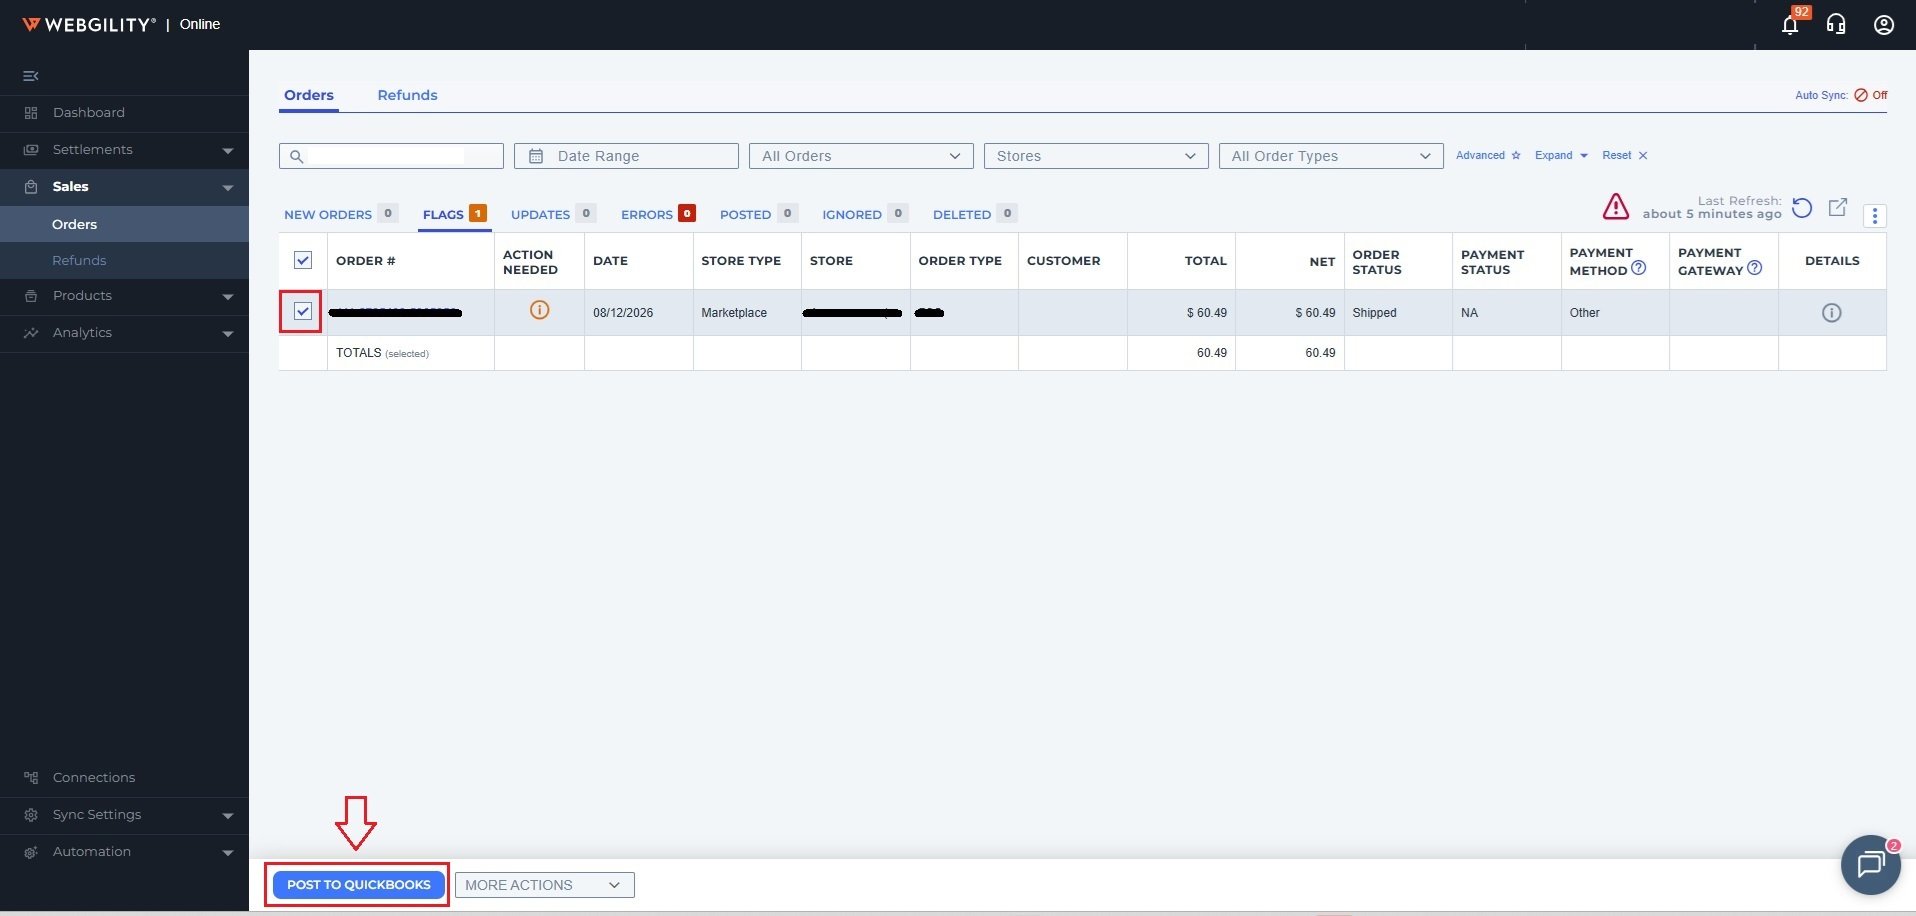Open the More Actions dropdown
The image size is (1916, 916).
(545, 885)
